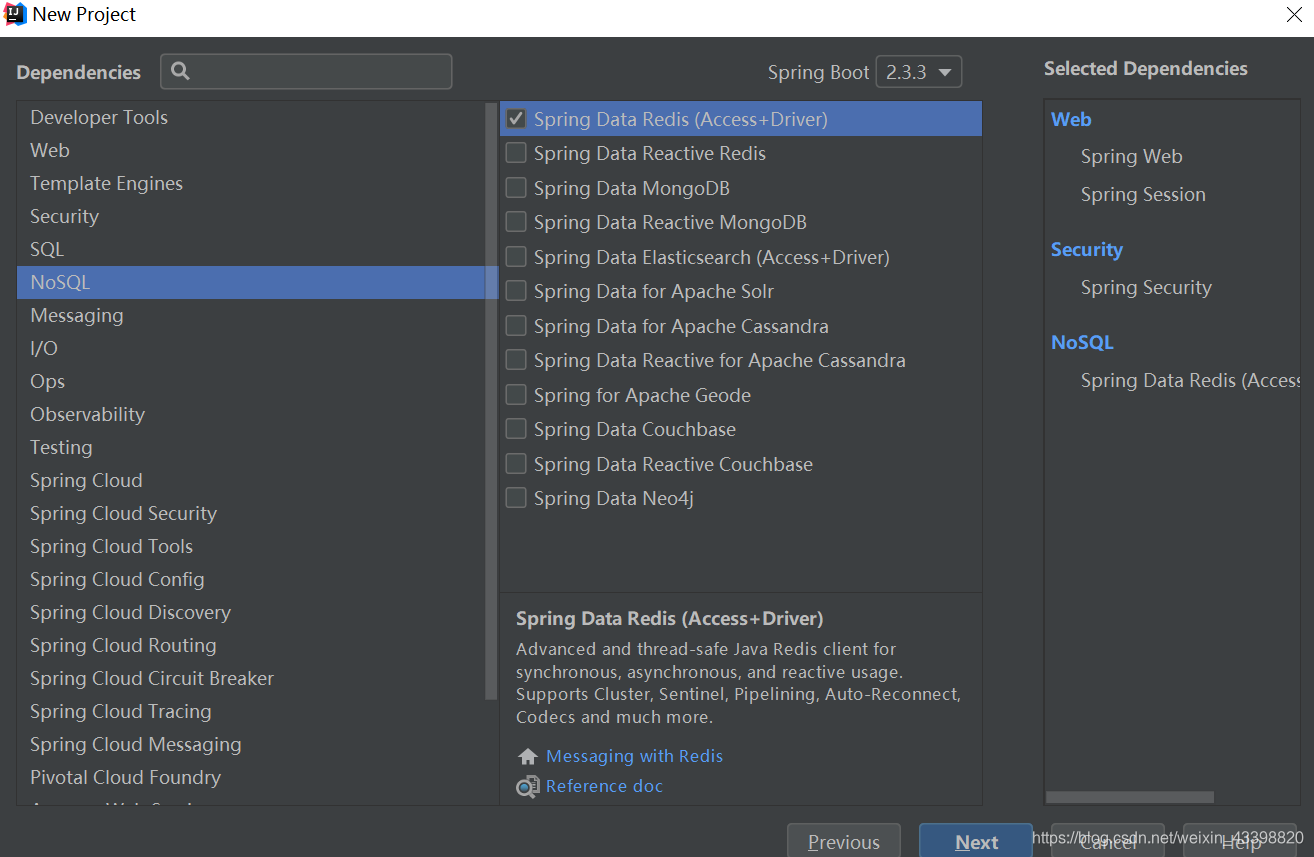Check Spring Data for Apache Solr
The height and width of the screenshot is (857, 1314).
click(x=516, y=291)
